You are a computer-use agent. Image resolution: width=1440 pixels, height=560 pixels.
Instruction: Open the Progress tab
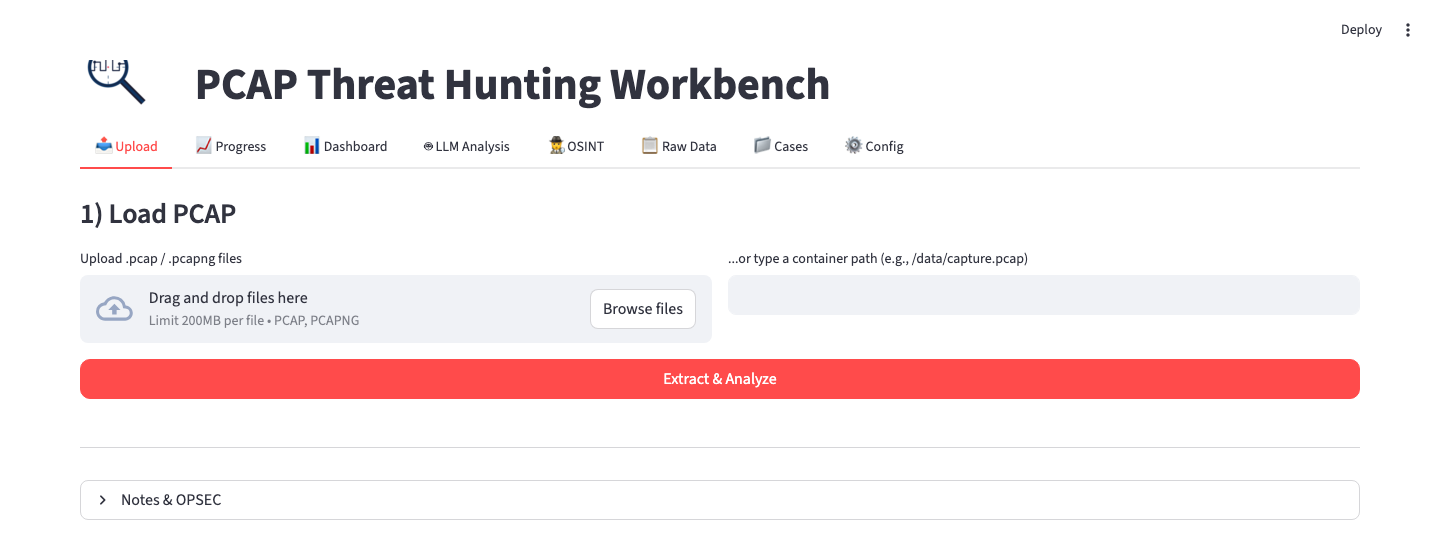[231, 146]
